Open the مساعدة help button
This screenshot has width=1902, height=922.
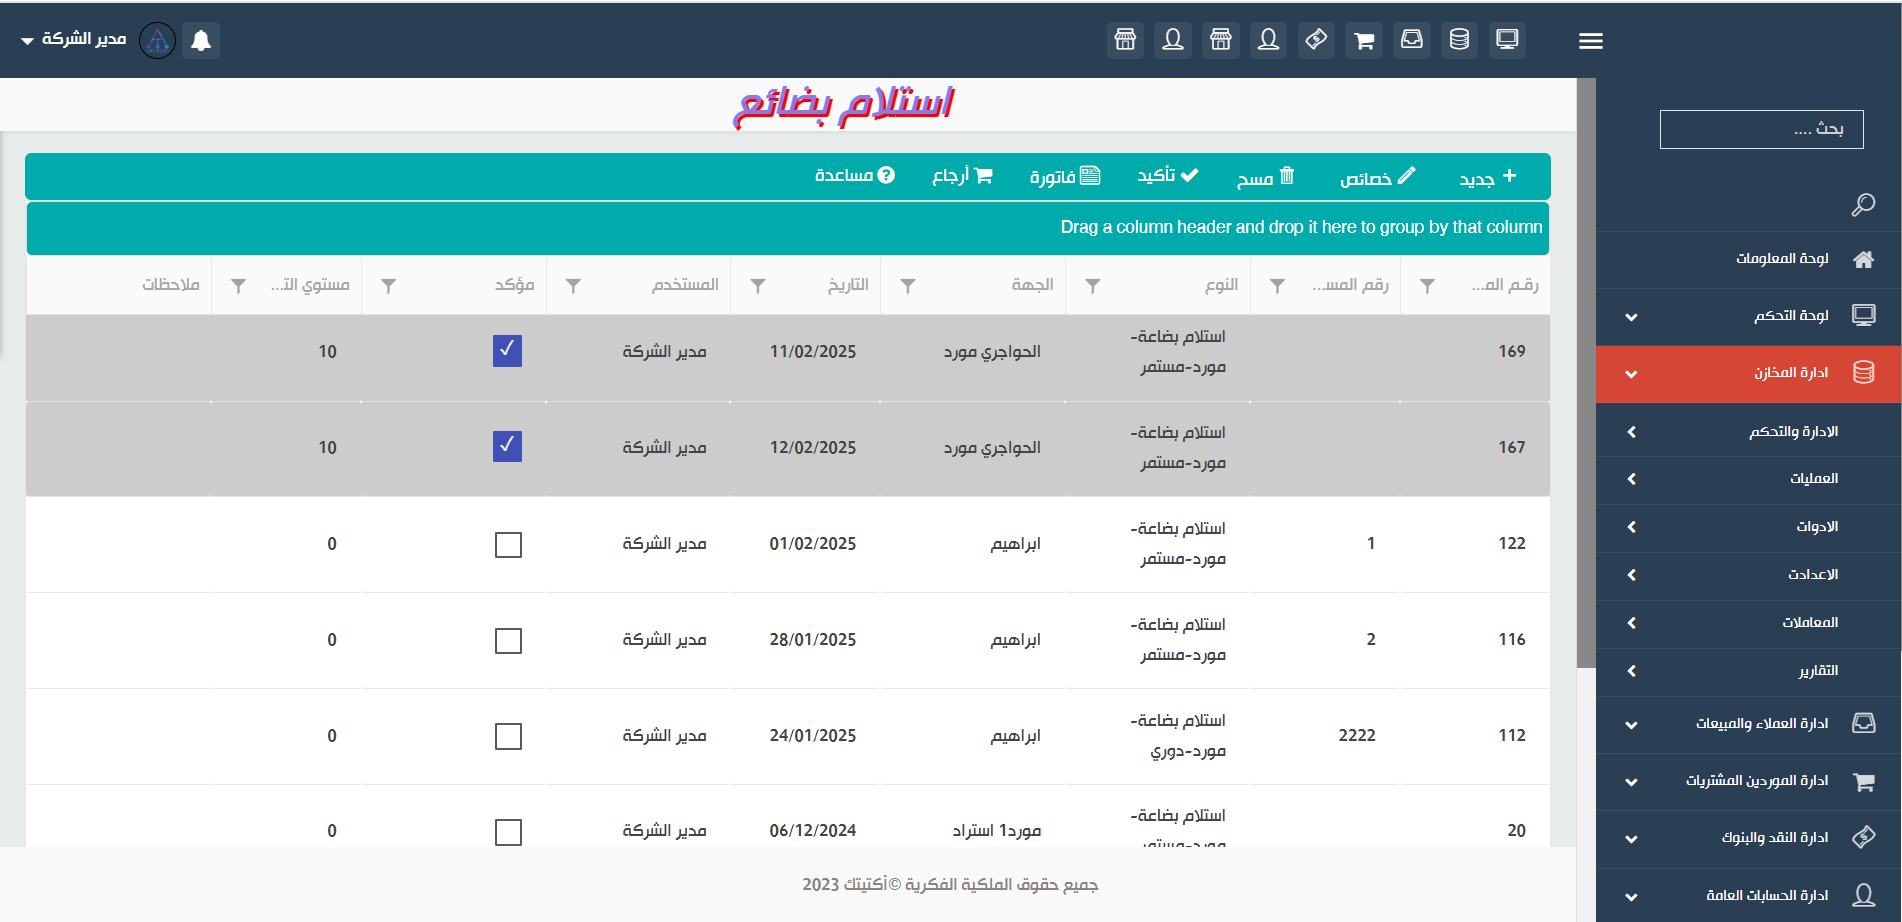pyautogui.click(x=854, y=176)
